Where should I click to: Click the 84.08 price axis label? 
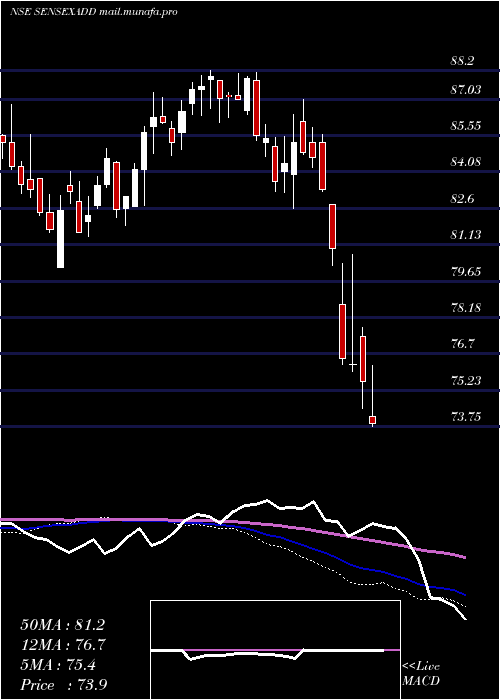(466, 162)
